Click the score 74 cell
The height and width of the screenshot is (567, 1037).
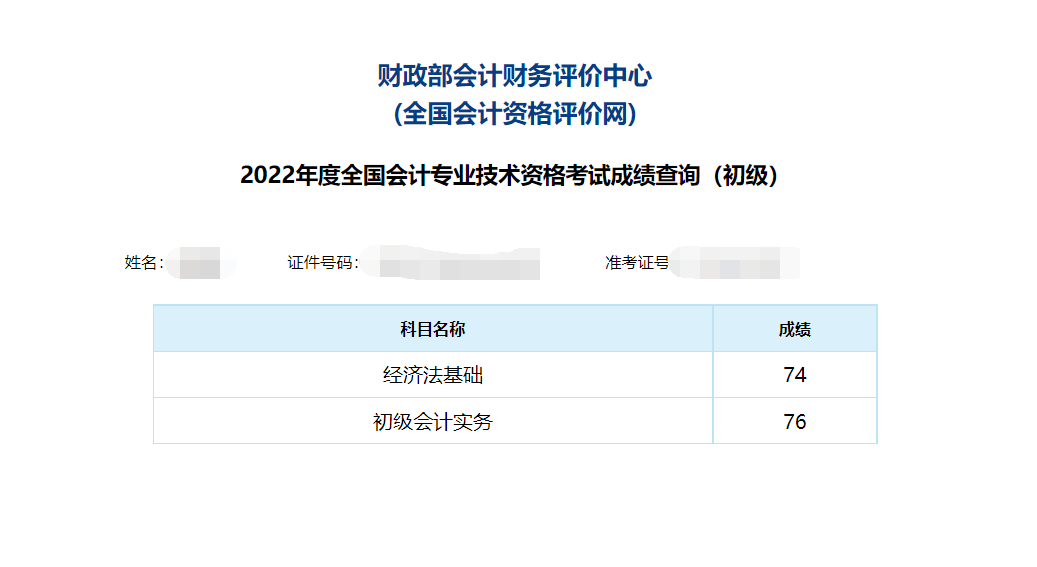tap(795, 375)
